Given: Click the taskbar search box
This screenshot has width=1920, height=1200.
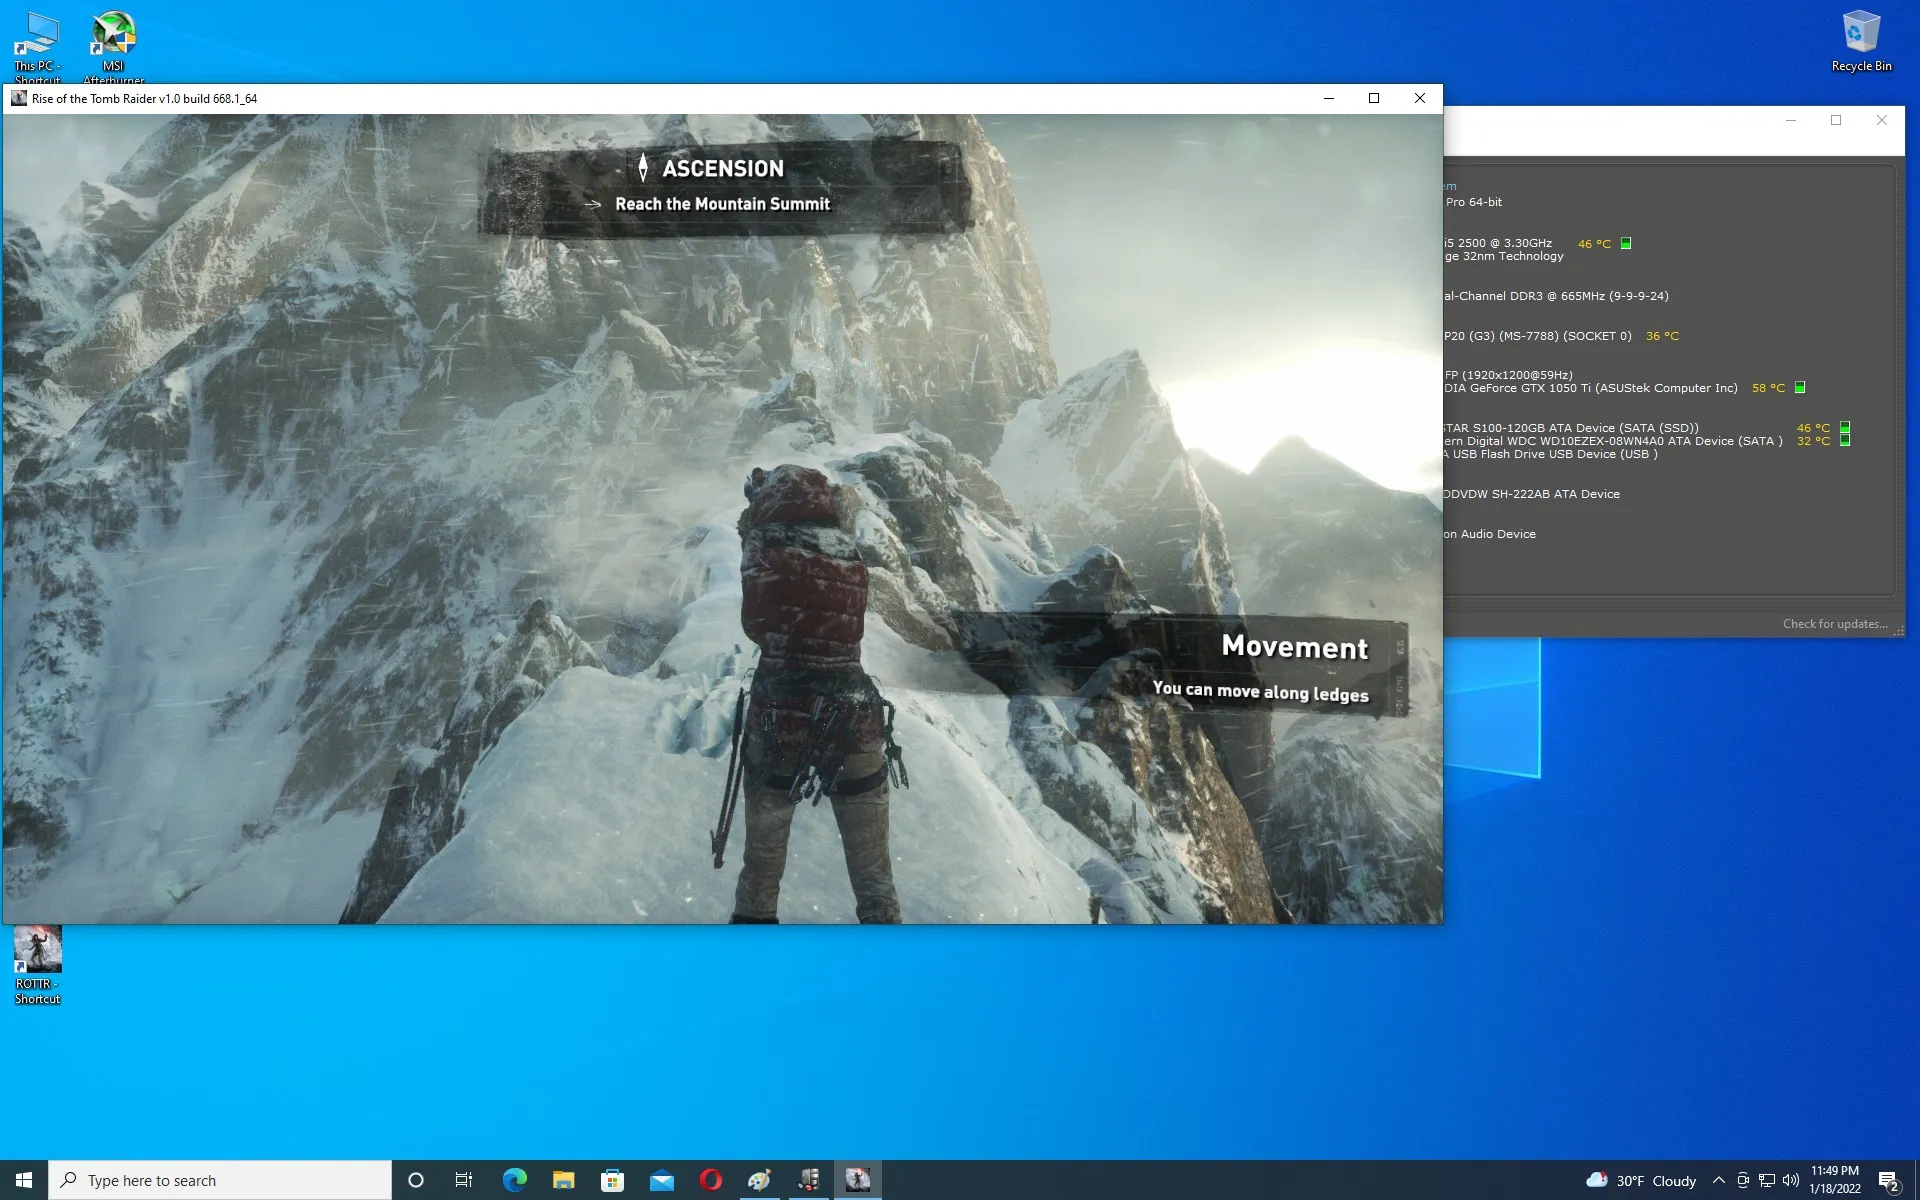Looking at the screenshot, I should click(x=220, y=1180).
